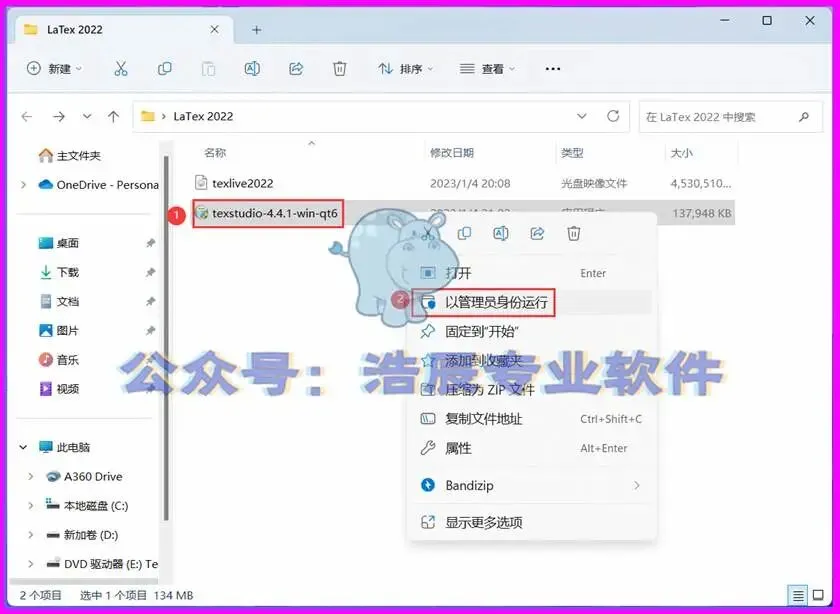Open 文档 in the sidebar
Image resolution: width=840 pixels, height=614 pixels.
59,301
